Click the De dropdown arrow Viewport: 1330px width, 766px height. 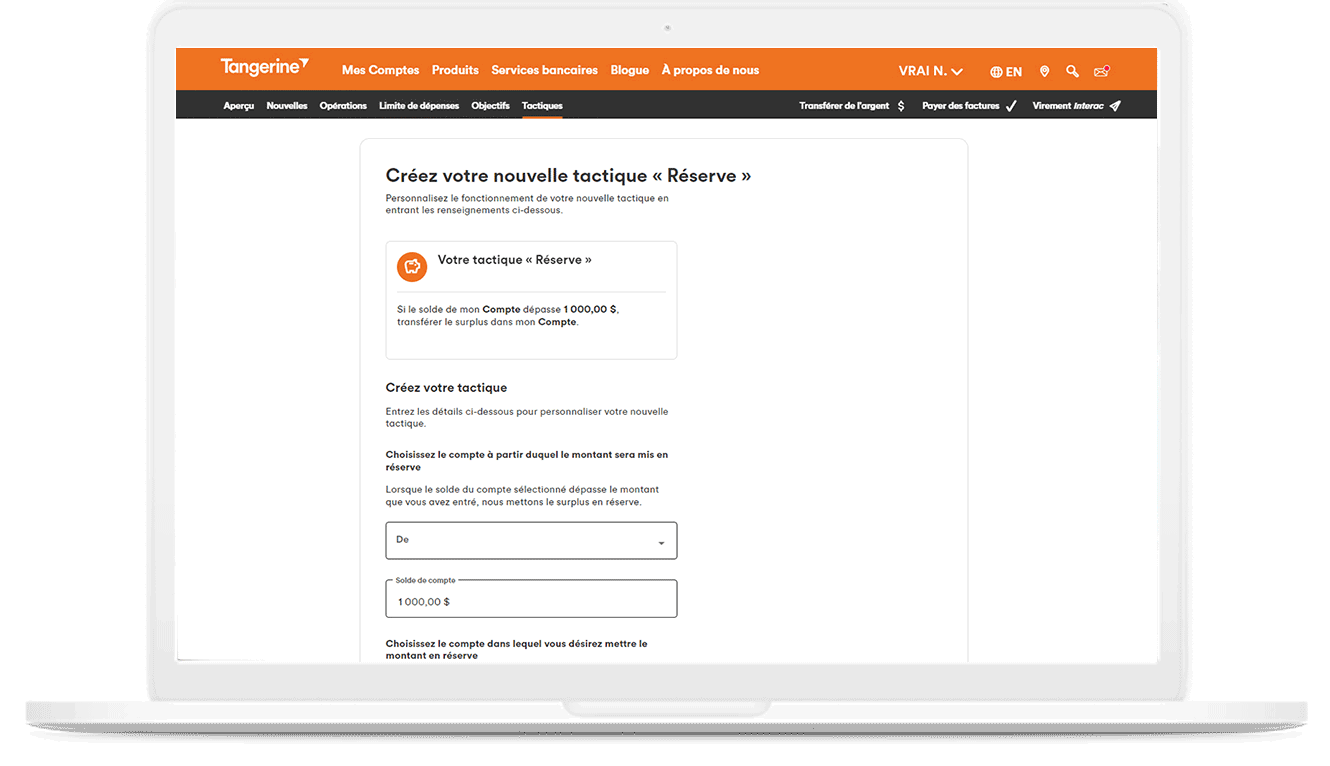click(661, 543)
